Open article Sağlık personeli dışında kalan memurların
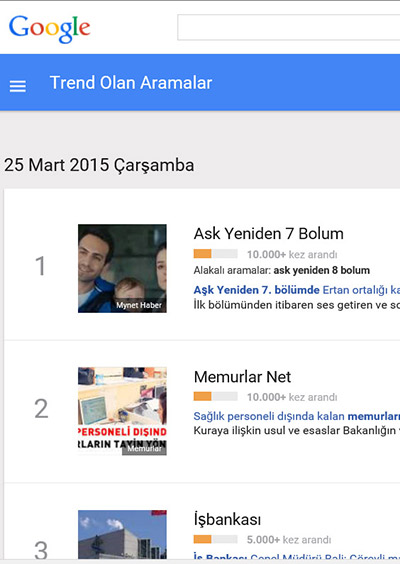 (x=297, y=416)
